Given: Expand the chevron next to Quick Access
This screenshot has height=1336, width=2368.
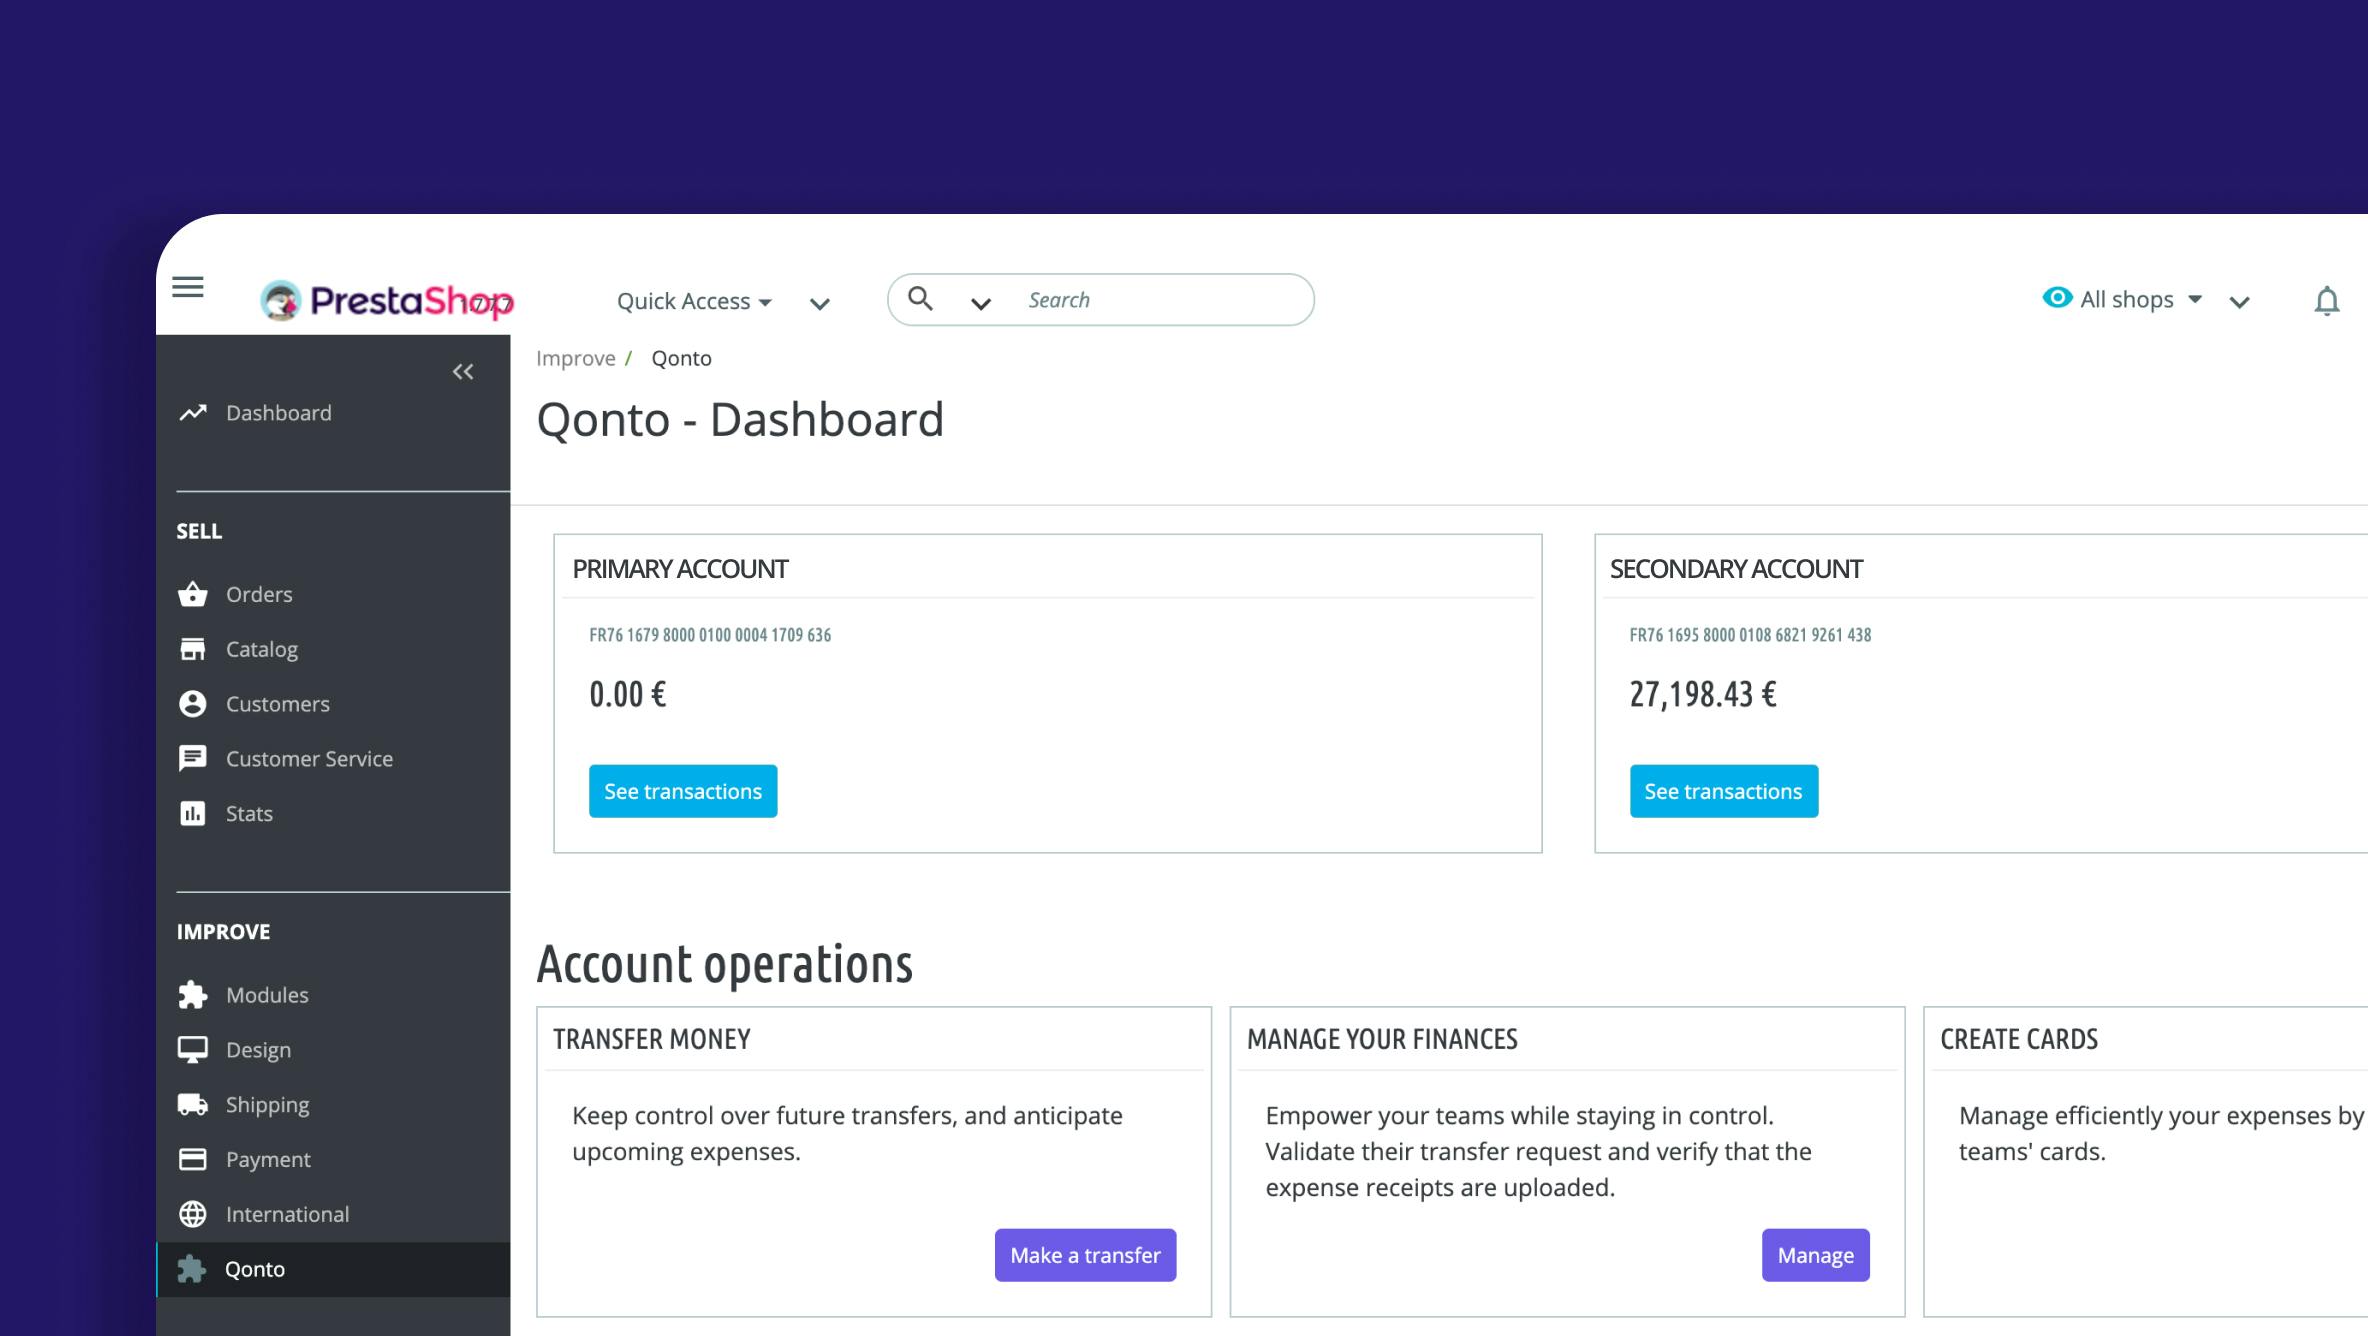Looking at the screenshot, I should (x=820, y=304).
